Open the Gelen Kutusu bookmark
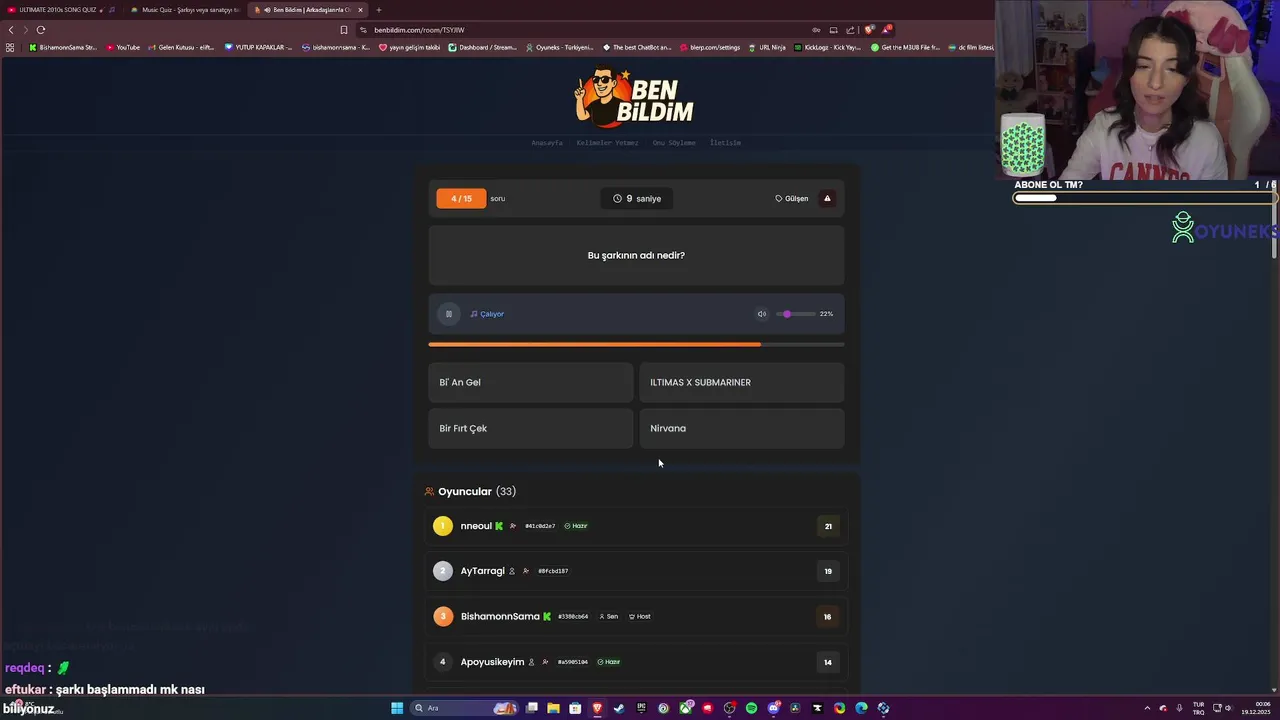This screenshot has height=720, width=1280. pos(181,47)
